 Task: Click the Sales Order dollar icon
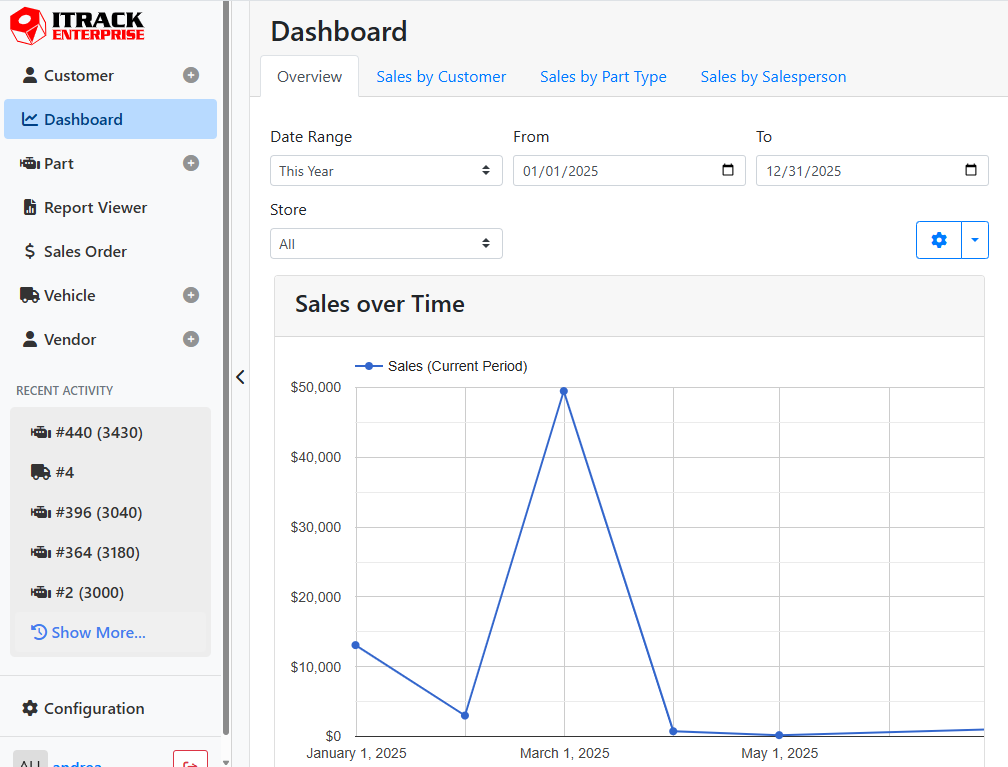click(x=29, y=251)
